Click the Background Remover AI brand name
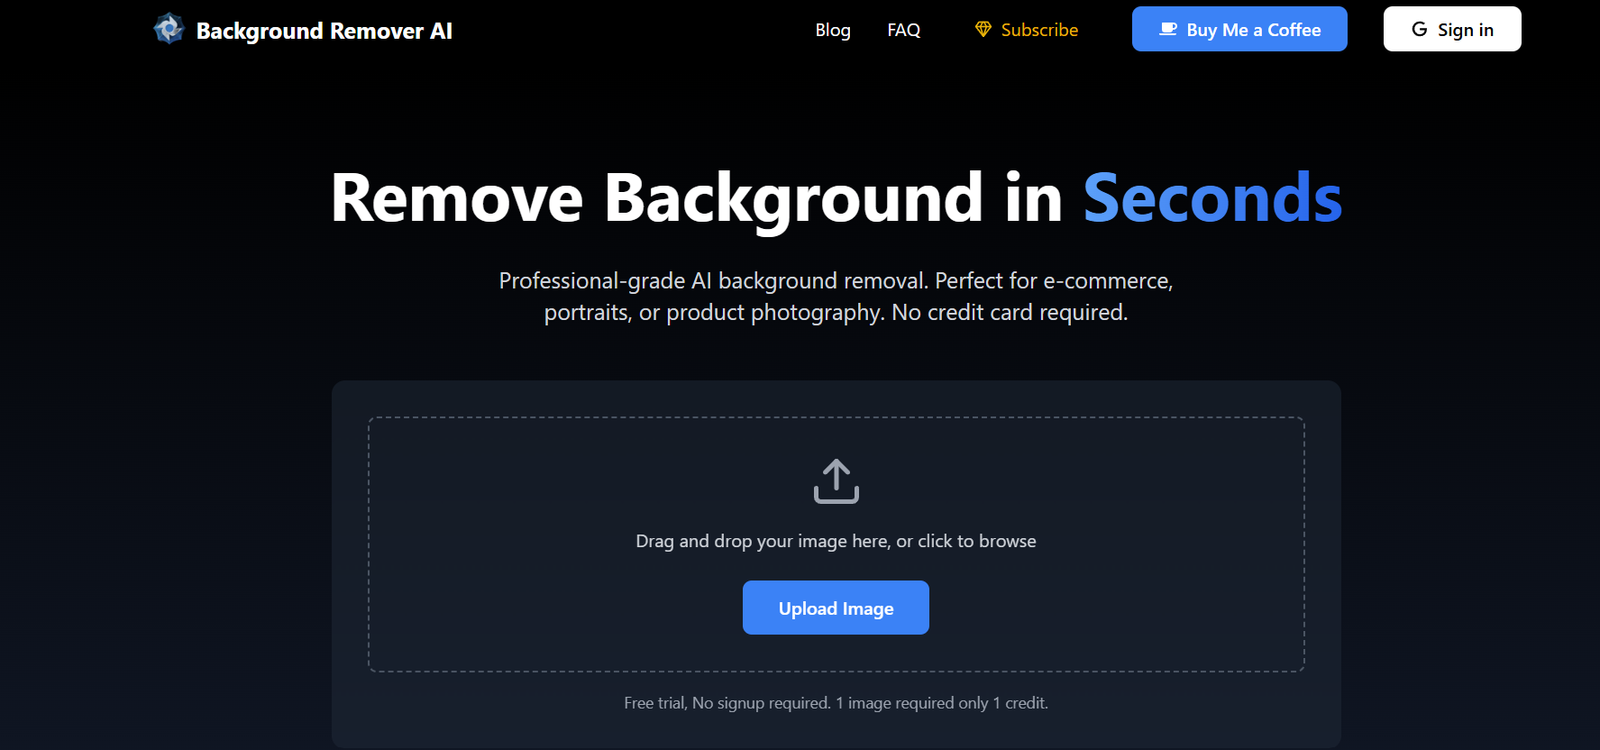This screenshot has width=1600, height=750. click(324, 31)
